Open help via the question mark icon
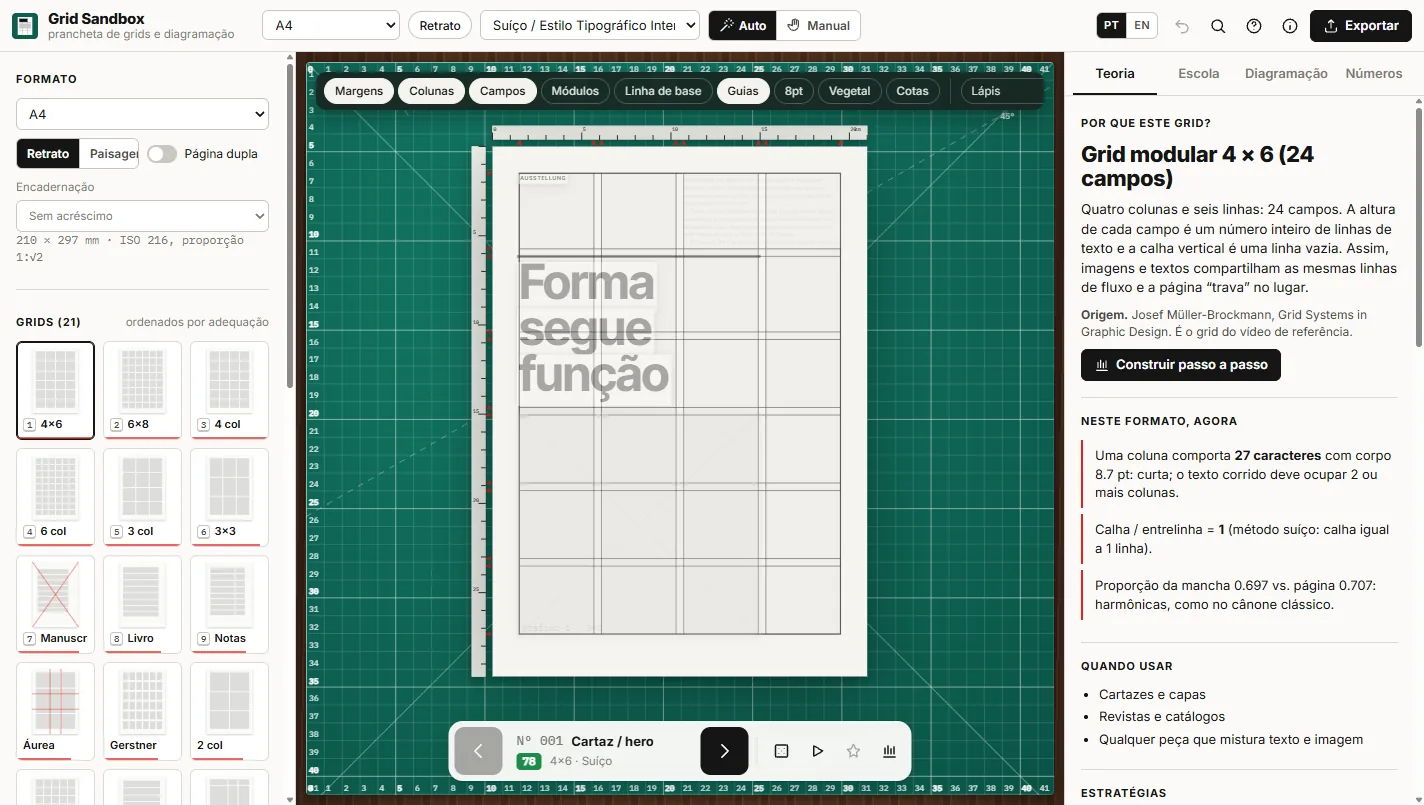The image size is (1424, 805). 1254,26
